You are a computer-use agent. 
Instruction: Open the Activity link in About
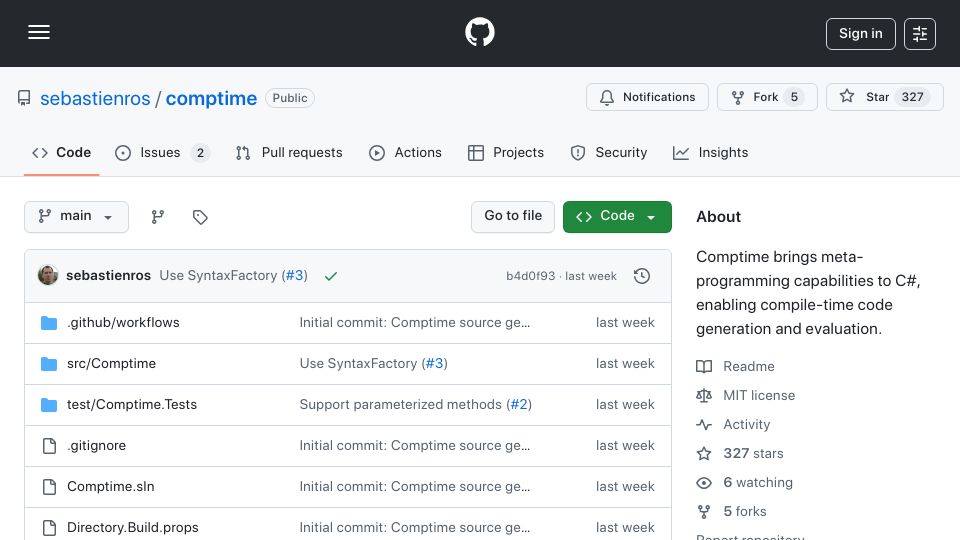(x=746, y=424)
